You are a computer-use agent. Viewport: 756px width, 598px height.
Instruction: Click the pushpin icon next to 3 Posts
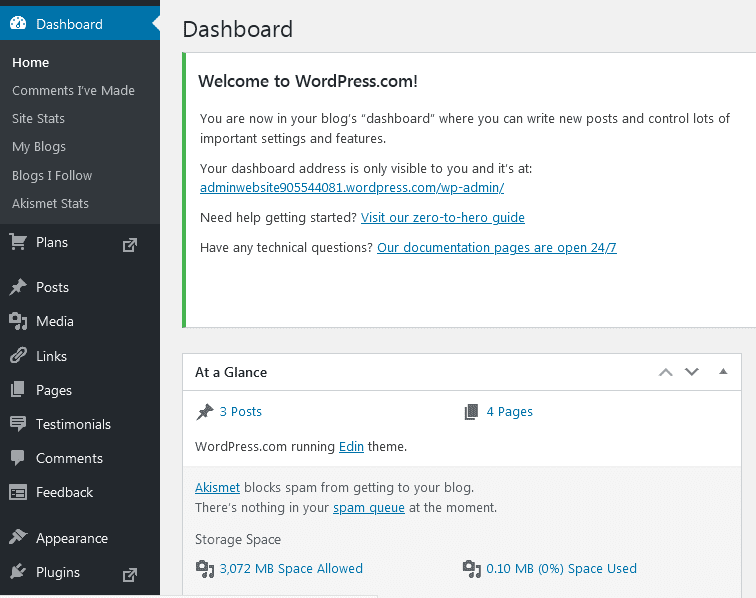click(x=204, y=412)
